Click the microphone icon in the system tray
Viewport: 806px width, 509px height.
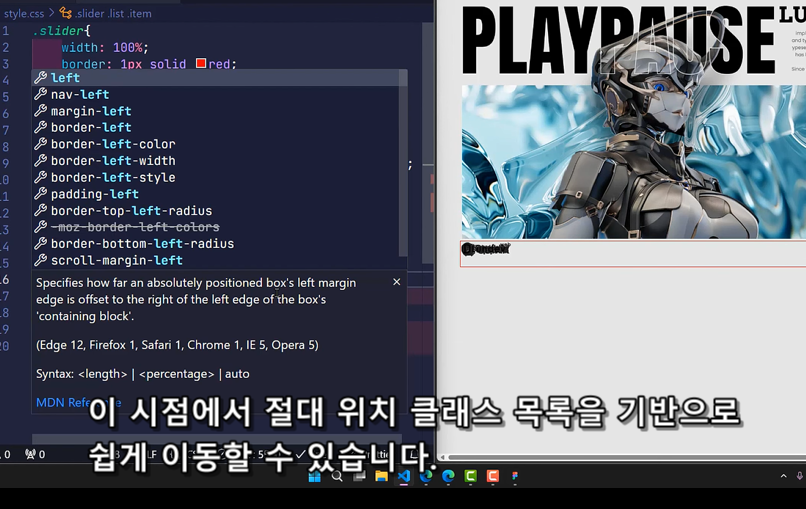pos(800,476)
